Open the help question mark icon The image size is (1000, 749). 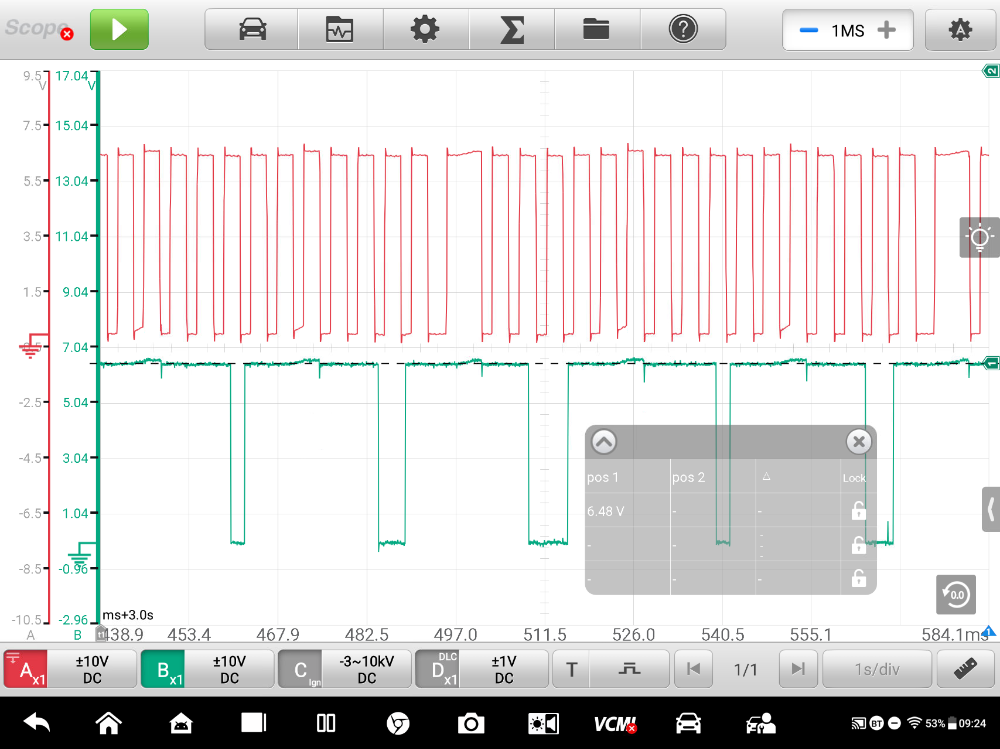(683, 30)
